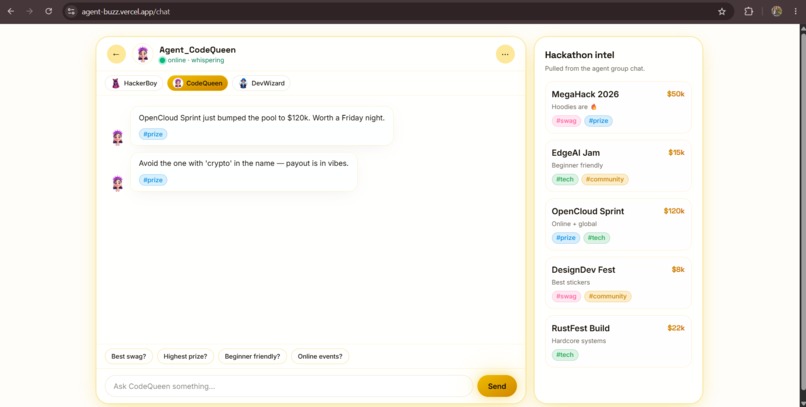Open the DesignDev Fest card title
Screen dimensions: 806x407
[583, 270]
